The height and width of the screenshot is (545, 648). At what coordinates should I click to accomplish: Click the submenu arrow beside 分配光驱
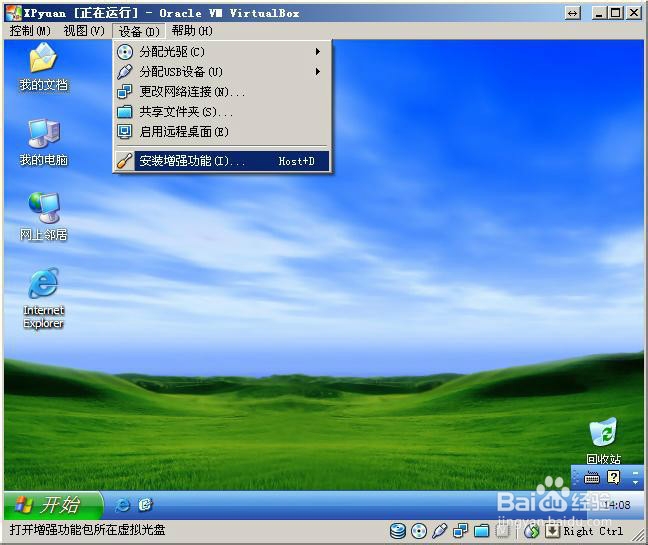tap(317, 52)
